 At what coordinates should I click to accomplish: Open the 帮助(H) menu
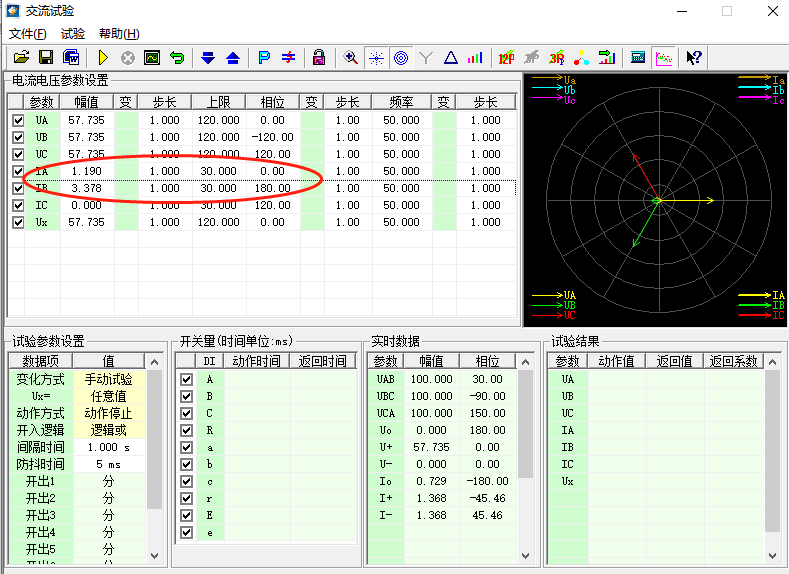click(119, 34)
